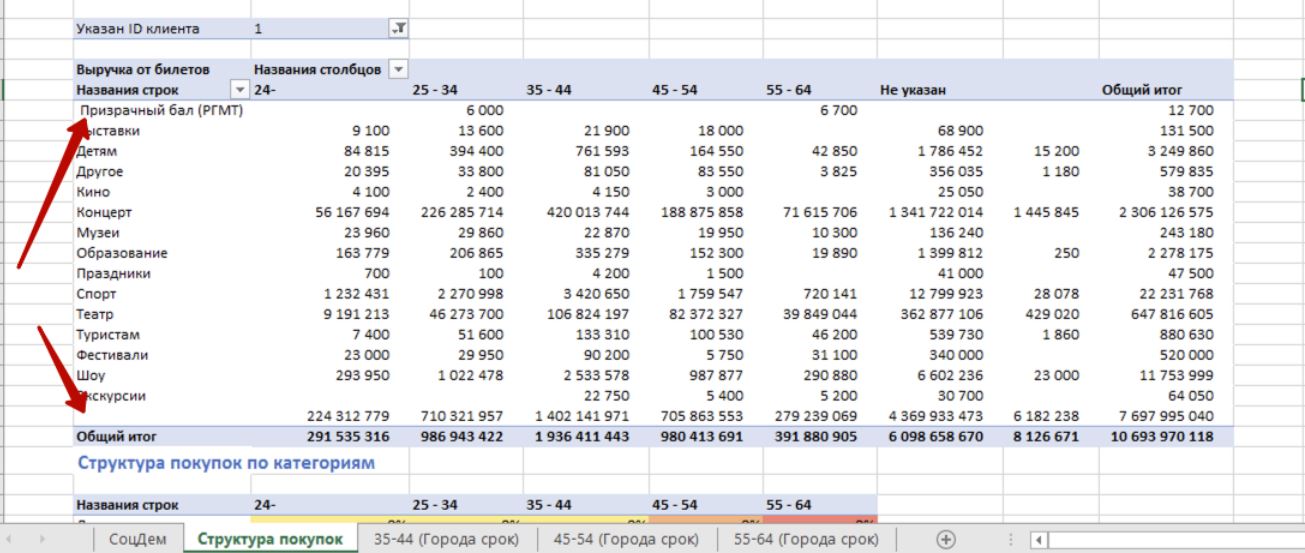Select the Призрачный бал (РГМТ) row label
This screenshot has height=553, width=1305.
pyautogui.click(x=160, y=110)
